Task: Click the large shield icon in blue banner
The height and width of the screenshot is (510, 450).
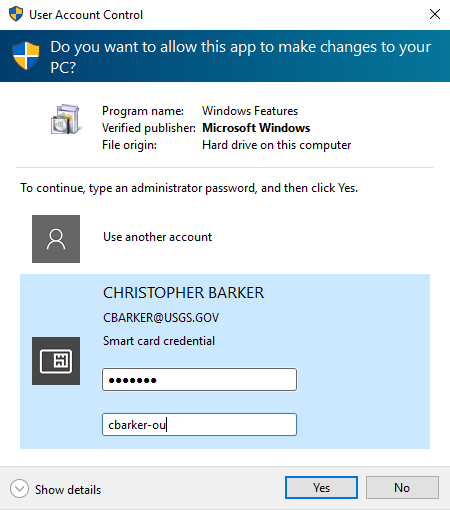Action: click(x=26, y=56)
